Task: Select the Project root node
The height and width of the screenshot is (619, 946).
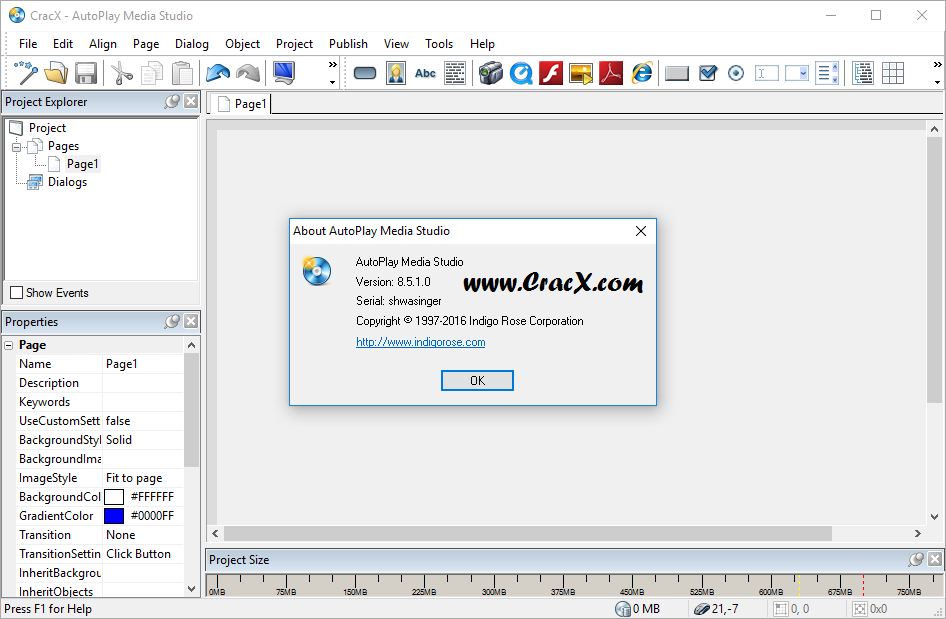Action: (47, 128)
